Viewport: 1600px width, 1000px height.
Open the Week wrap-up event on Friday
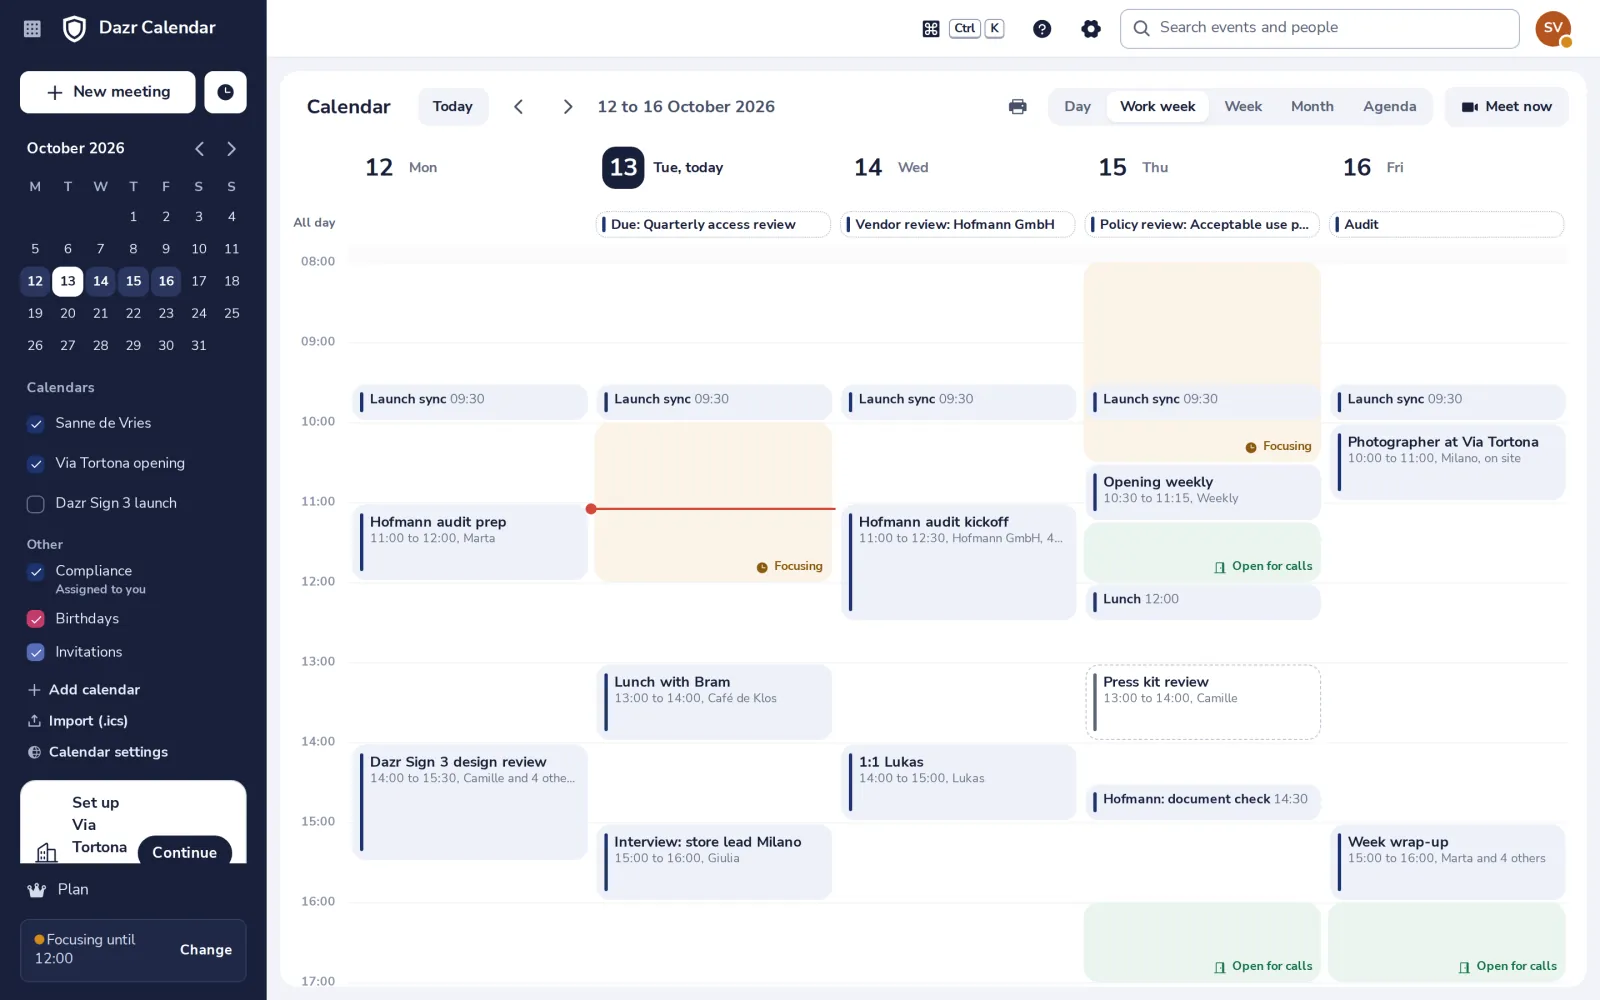[1447, 862]
